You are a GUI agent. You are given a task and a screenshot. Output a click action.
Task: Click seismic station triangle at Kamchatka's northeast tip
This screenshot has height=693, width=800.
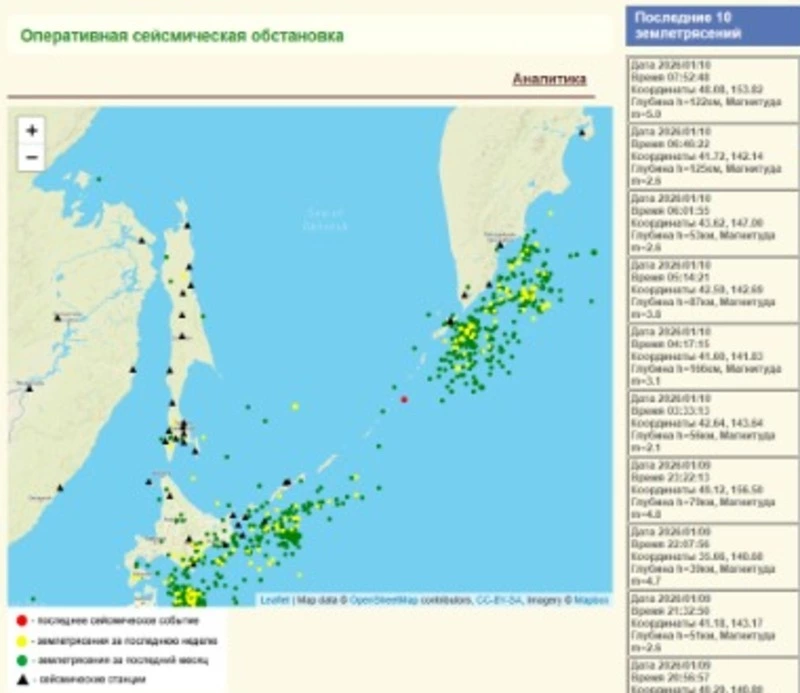[582, 132]
